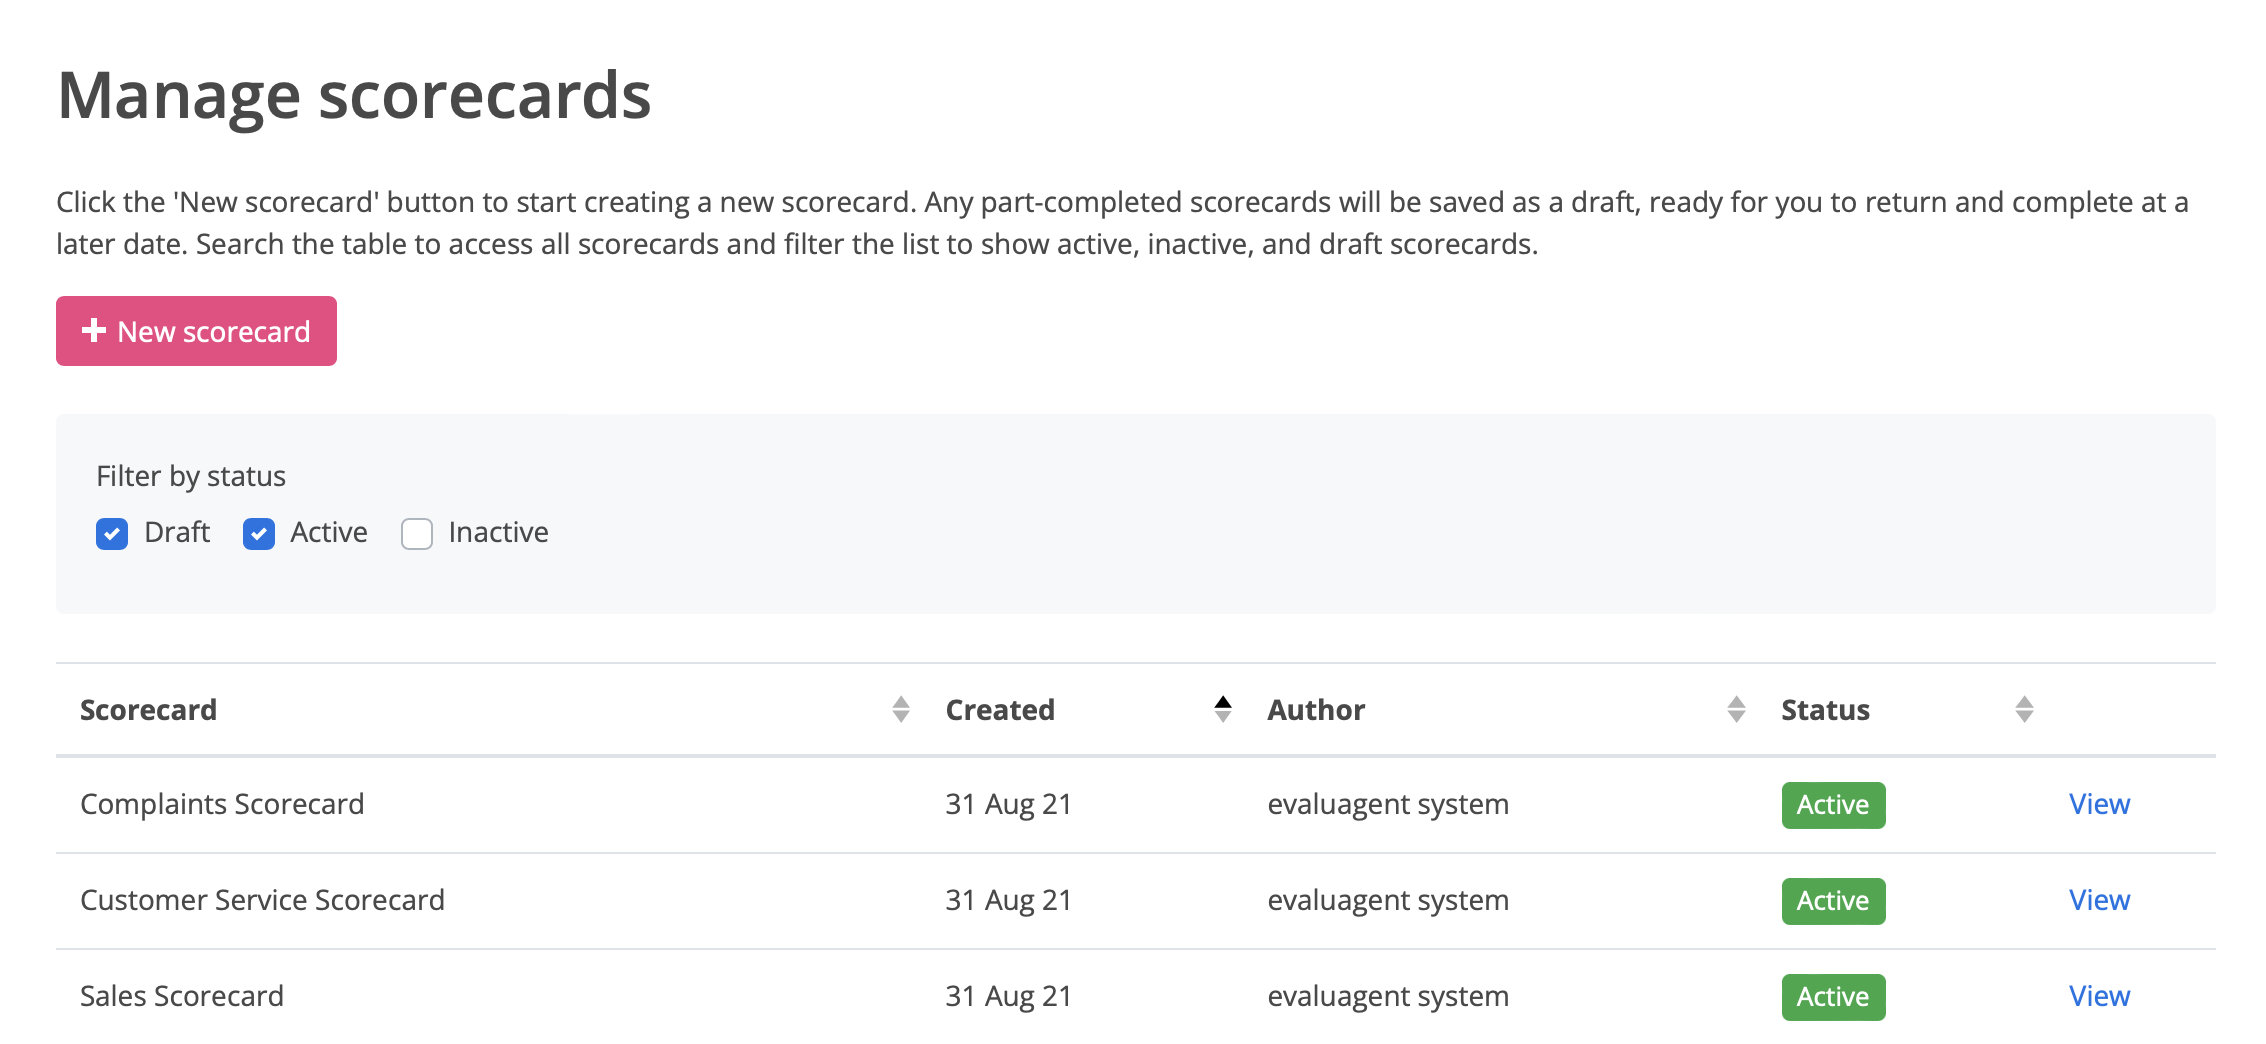The width and height of the screenshot is (2266, 1044).
Task: Click the plus icon on New scorecard
Action: 94,331
